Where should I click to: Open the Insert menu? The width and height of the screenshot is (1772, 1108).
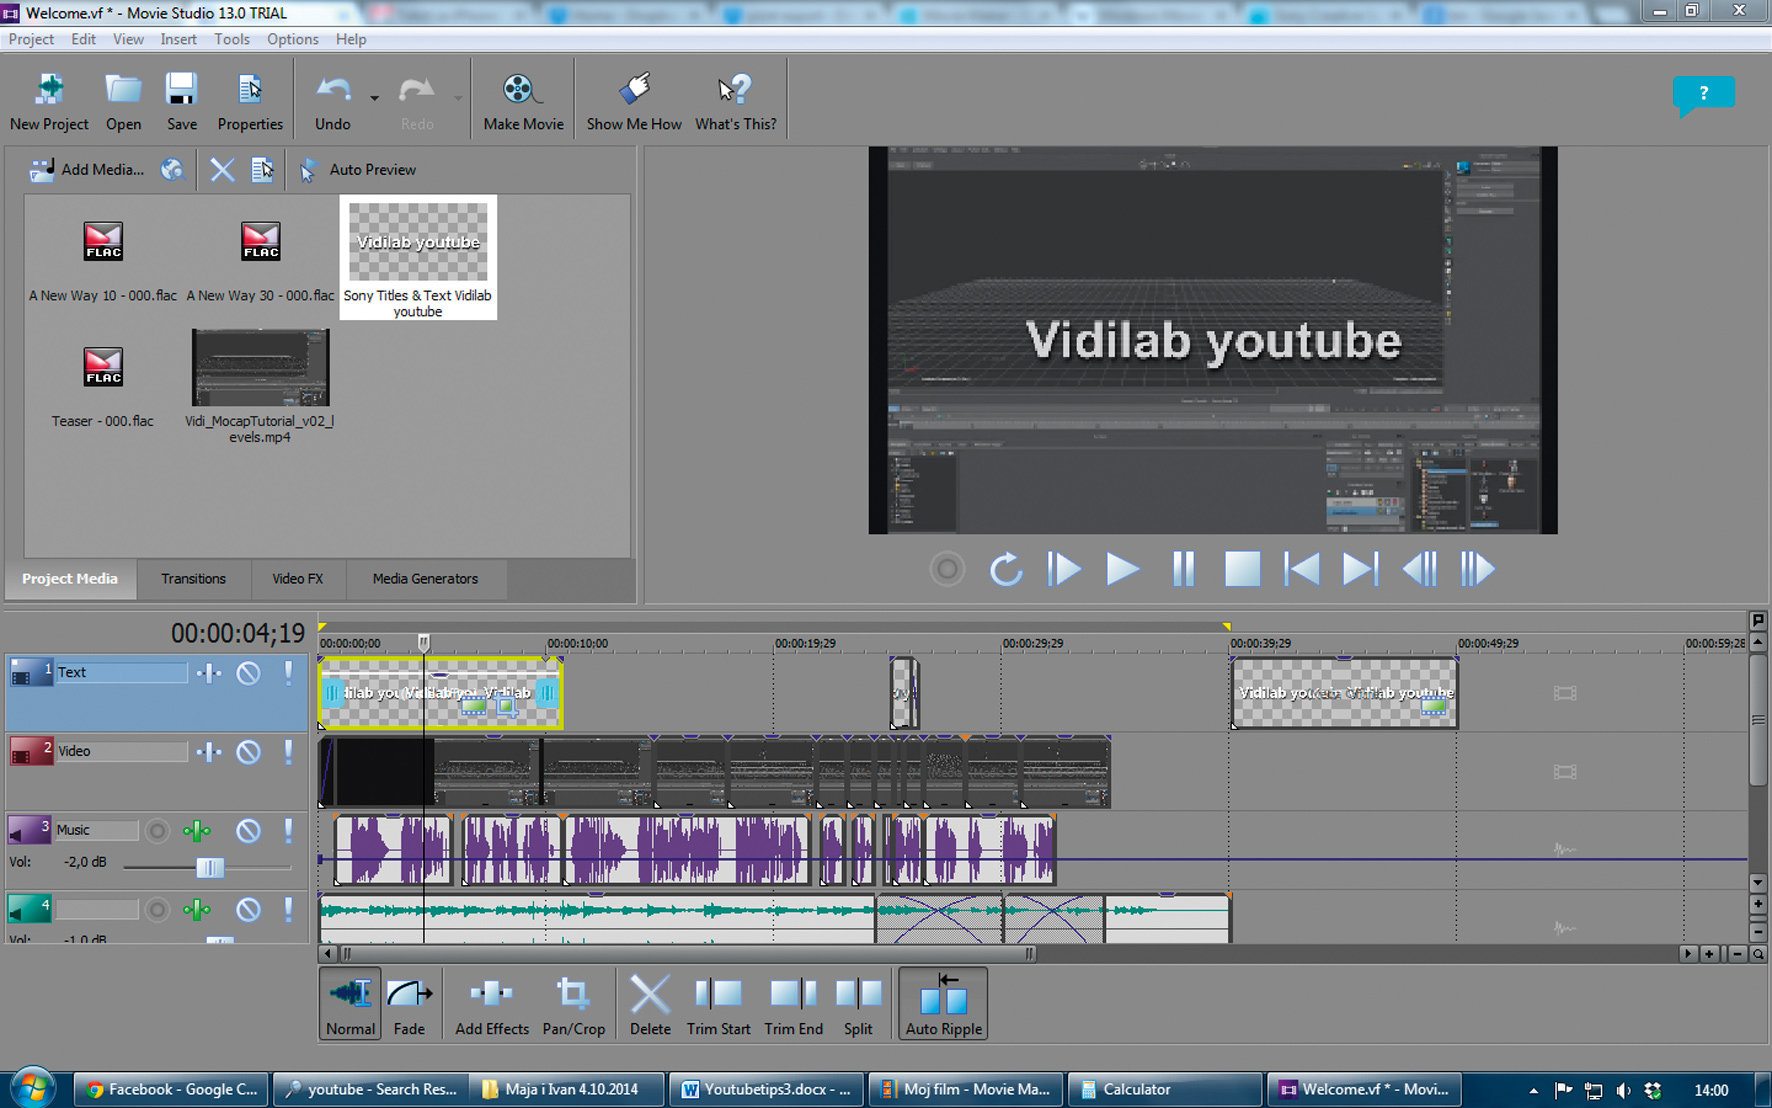(178, 39)
